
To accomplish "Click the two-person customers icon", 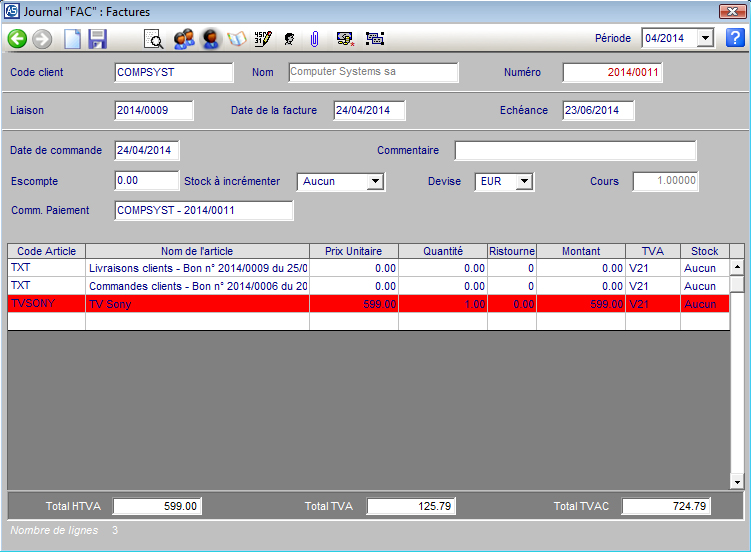I will (183, 39).
